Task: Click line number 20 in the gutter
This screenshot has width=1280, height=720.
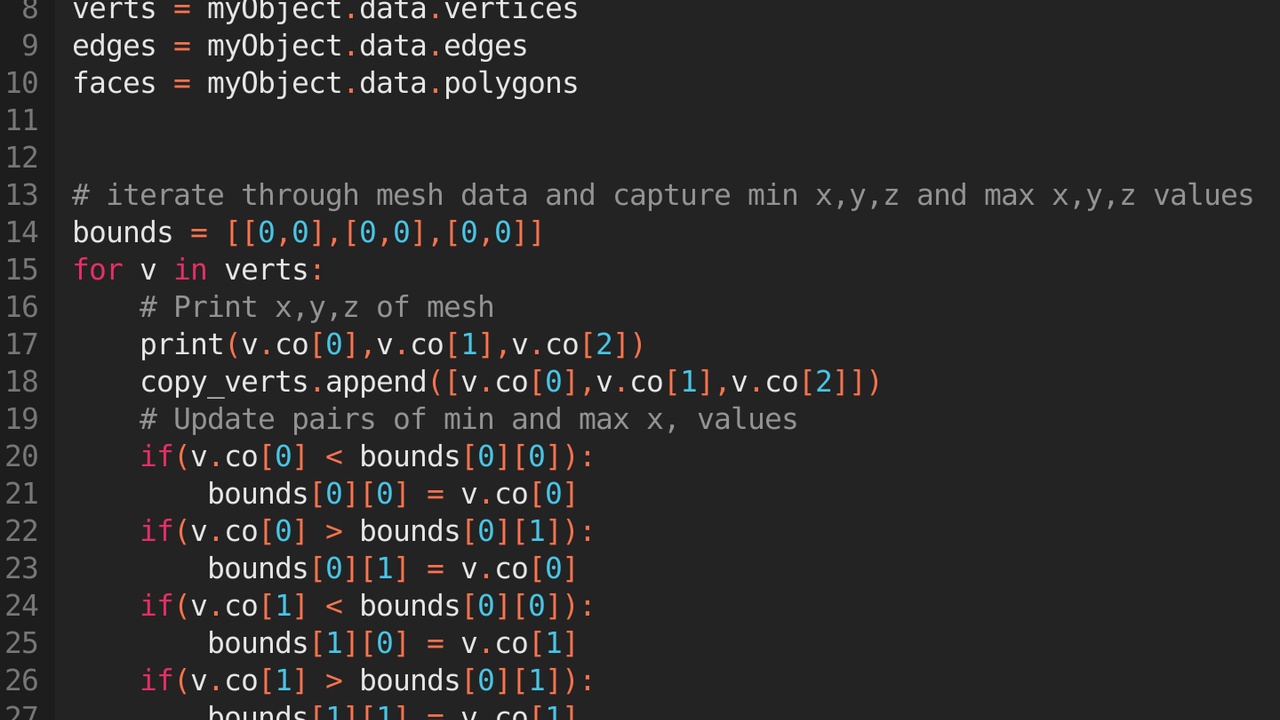Action: click(22, 457)
